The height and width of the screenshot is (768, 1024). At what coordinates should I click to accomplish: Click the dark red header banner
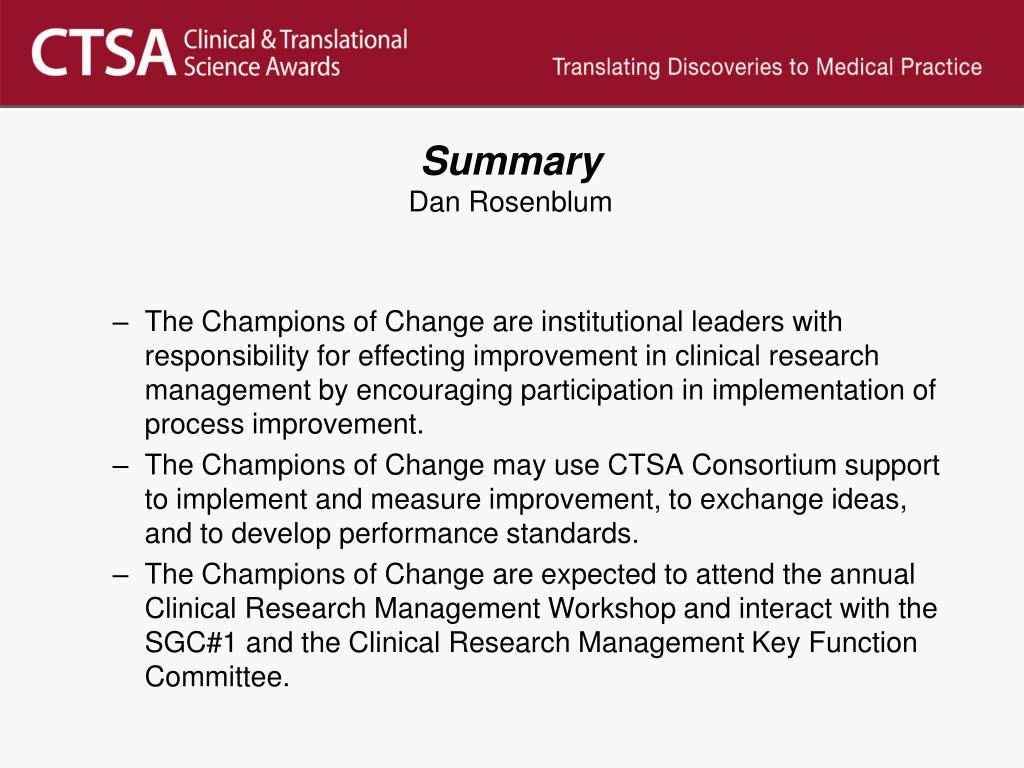point(512,53)
